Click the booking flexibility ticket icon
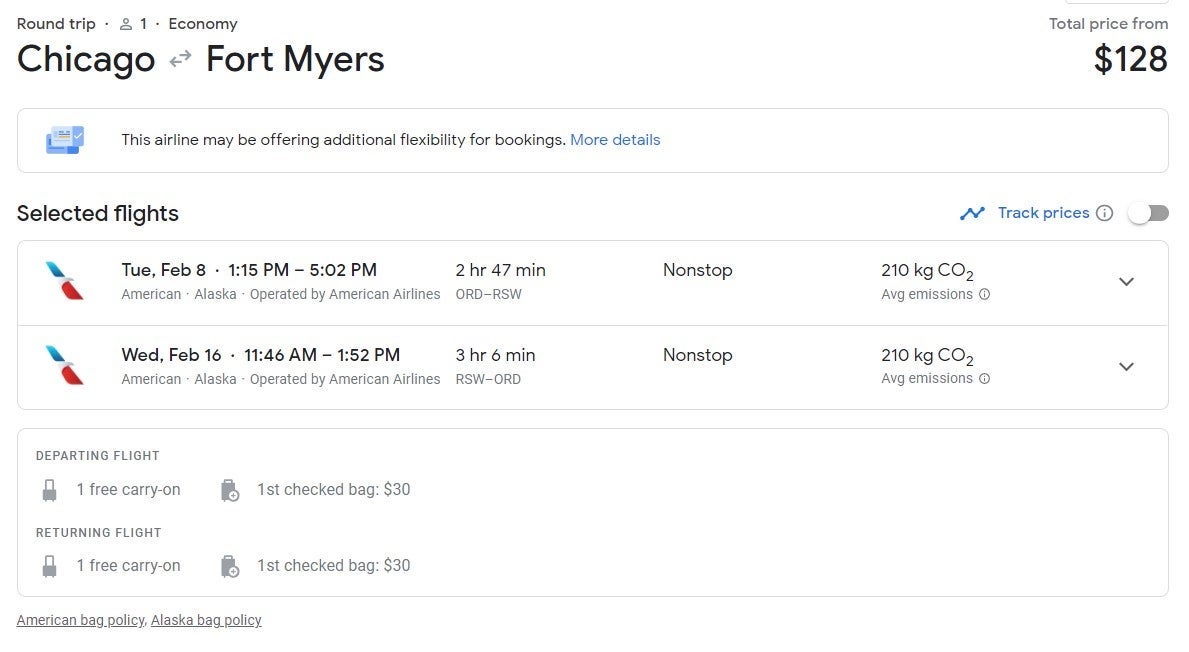Screen dimensions: 1189x652 pyautogui.click(x=65, y=140)
